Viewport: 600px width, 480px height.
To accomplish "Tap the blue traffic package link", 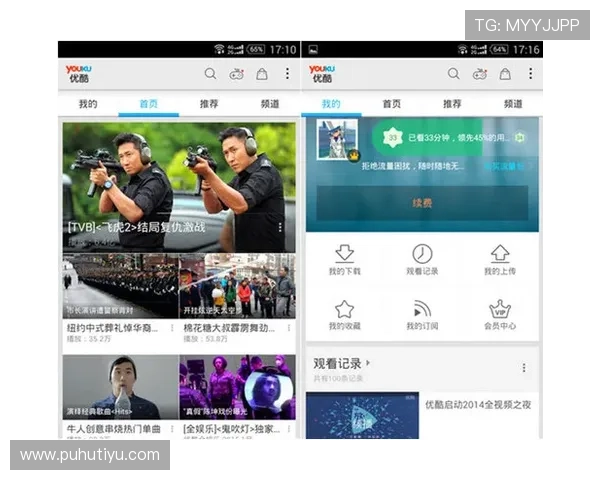I will (x=504, y=166).
